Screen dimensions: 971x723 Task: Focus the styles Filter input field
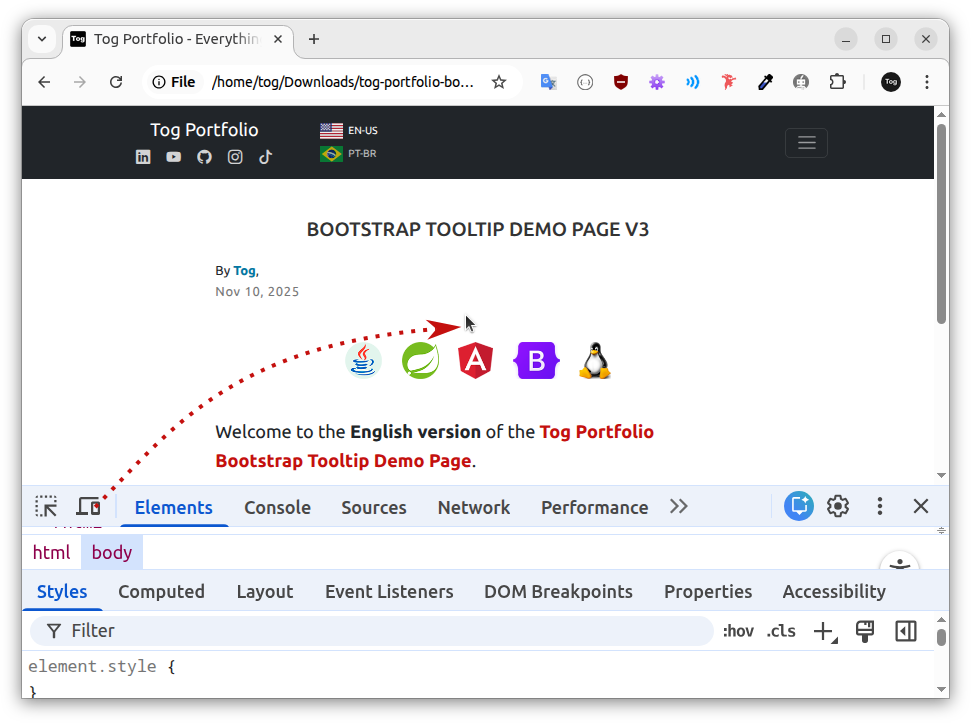point(372,631)
